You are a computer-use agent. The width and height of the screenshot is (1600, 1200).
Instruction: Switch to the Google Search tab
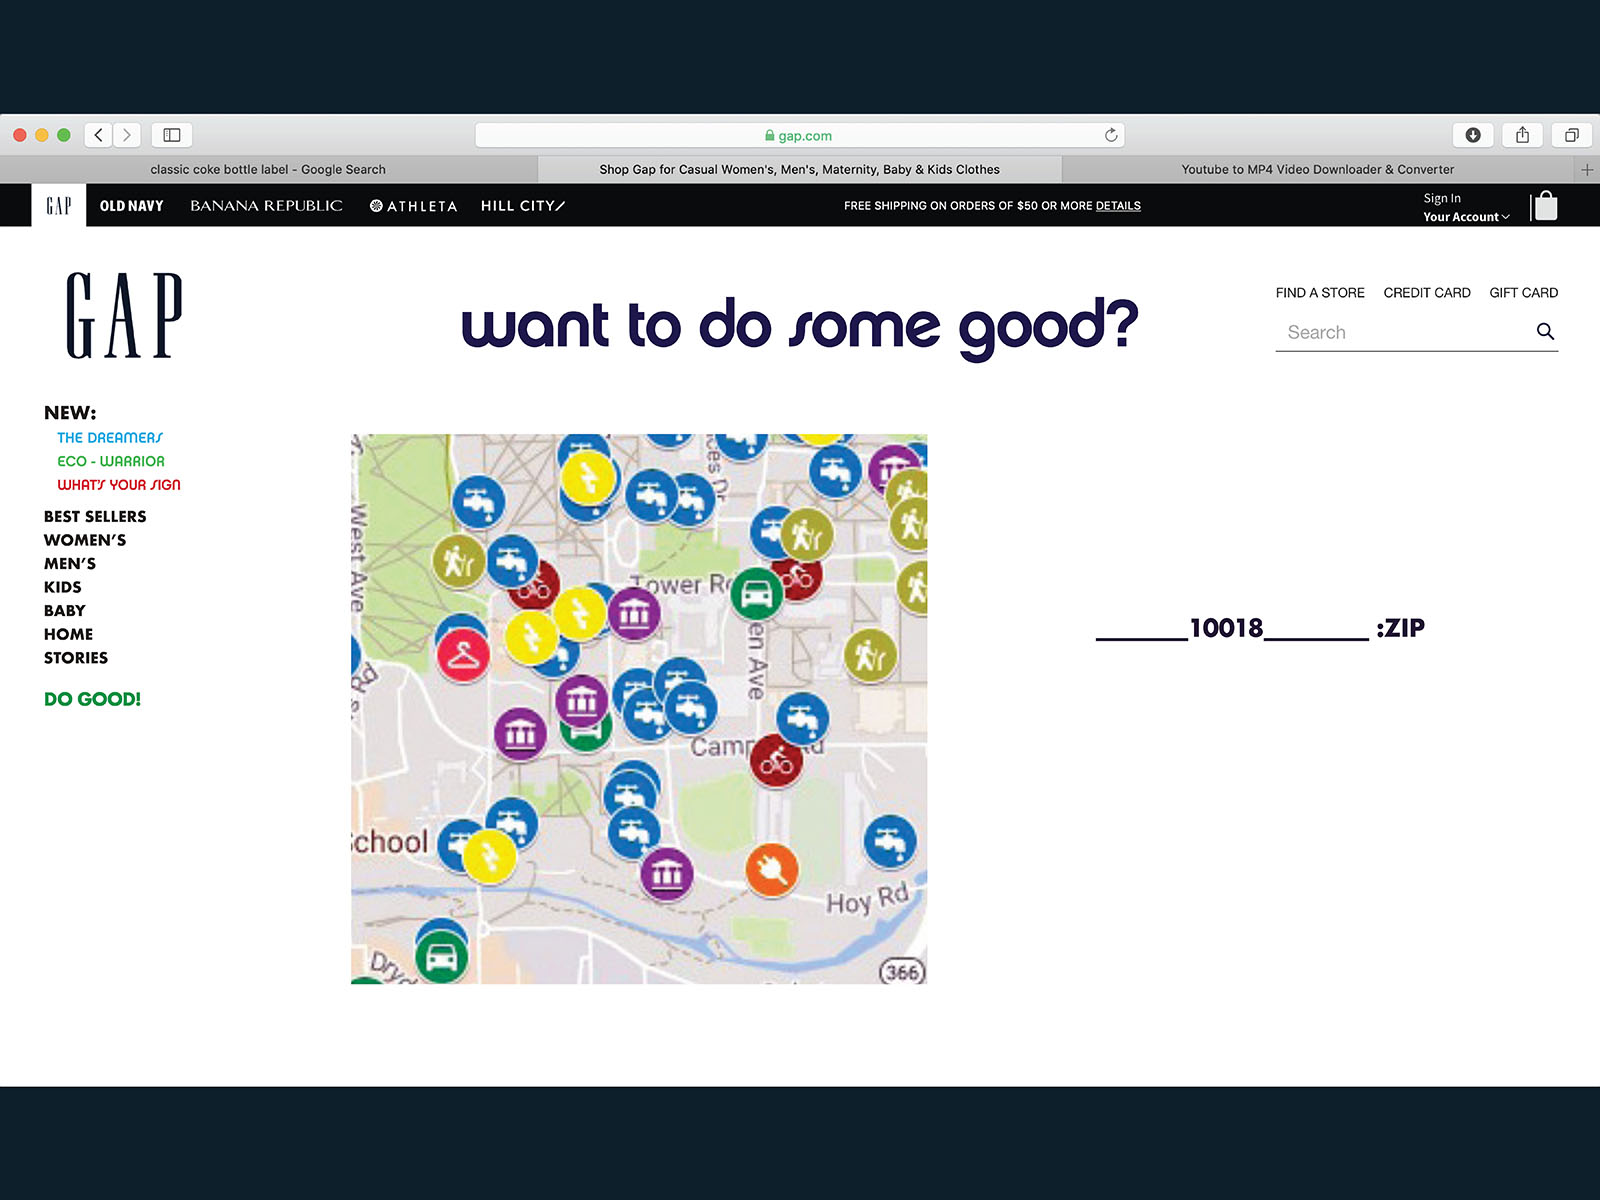click(268, 170)
